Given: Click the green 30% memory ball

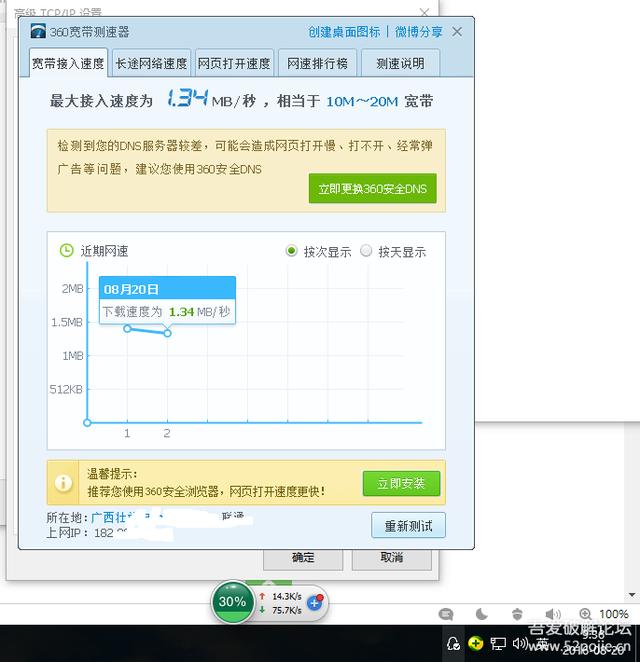Looking at the screenshot, I should pos(232,602).
